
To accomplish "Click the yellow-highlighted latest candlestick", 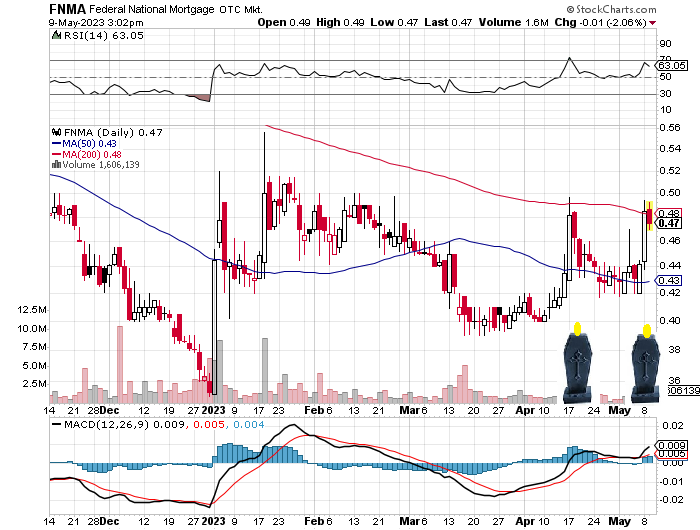I will (x=650, y=216).
